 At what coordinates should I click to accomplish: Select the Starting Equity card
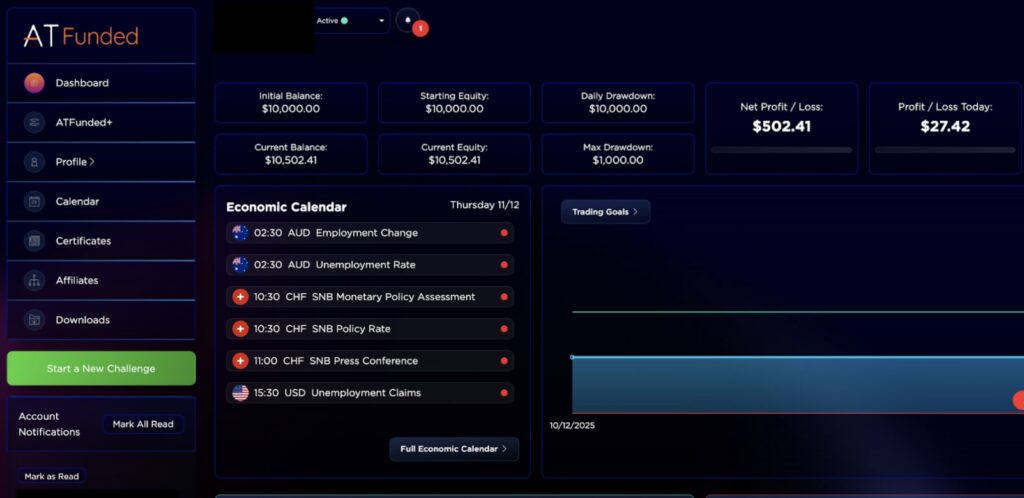point(455,103)
